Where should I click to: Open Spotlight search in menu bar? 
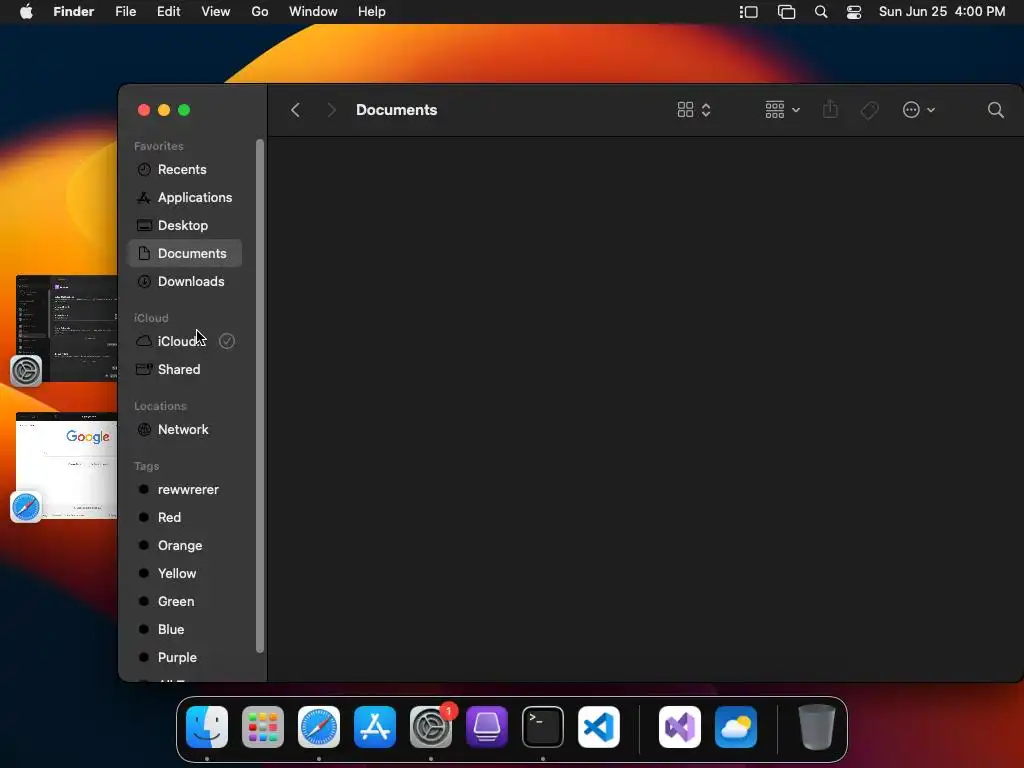coord(821,12)
